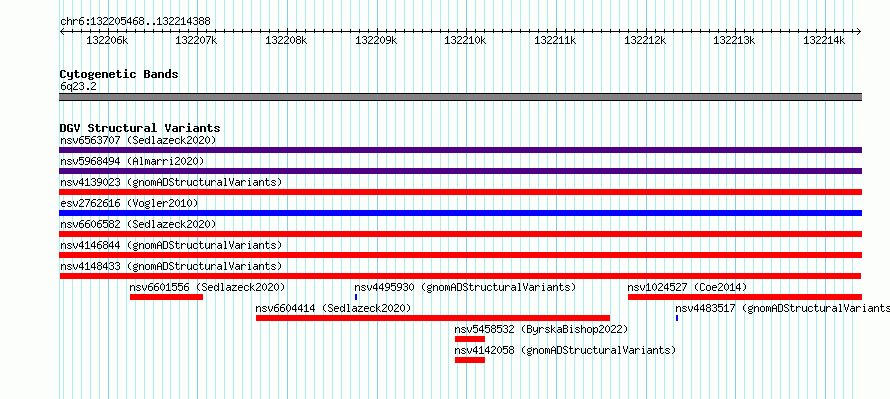890x399 pixels.
Task: Open the nsv6601556 (Sedlazeck2020) label
Action: click(x=207, y=287)
